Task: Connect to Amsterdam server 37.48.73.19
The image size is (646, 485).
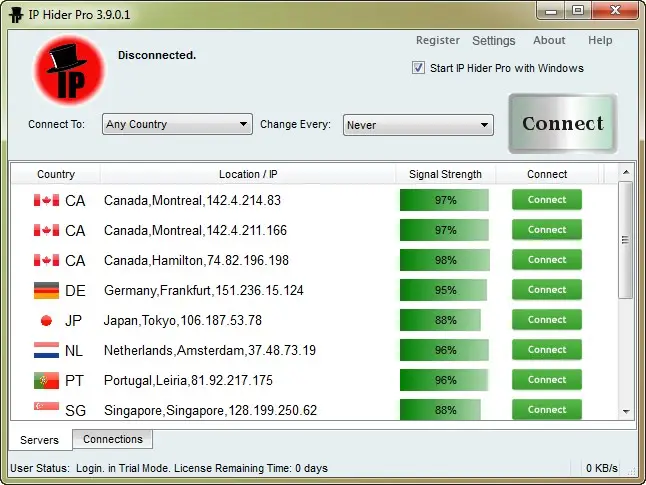Action: coord(547,350)
